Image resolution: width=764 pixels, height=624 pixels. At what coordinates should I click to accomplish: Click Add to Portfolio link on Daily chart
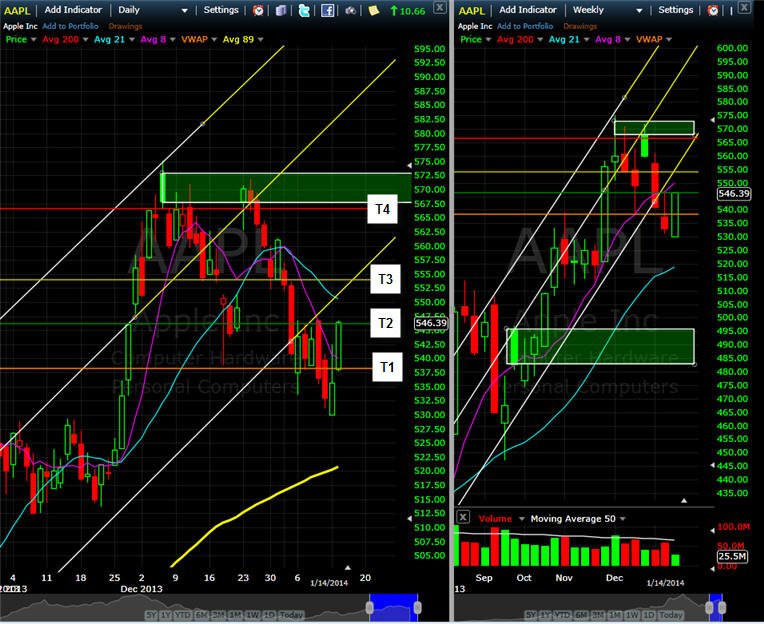70,26
